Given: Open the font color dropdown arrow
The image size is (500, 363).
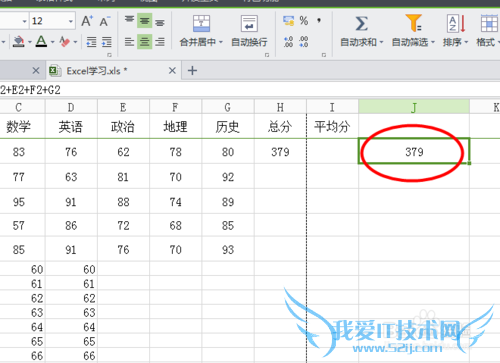Looking at the screenshot, I should 53,42.
